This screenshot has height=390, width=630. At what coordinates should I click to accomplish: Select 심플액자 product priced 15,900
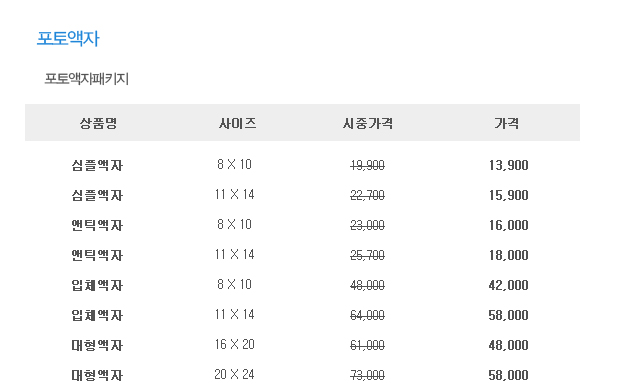tap(97, 195)
